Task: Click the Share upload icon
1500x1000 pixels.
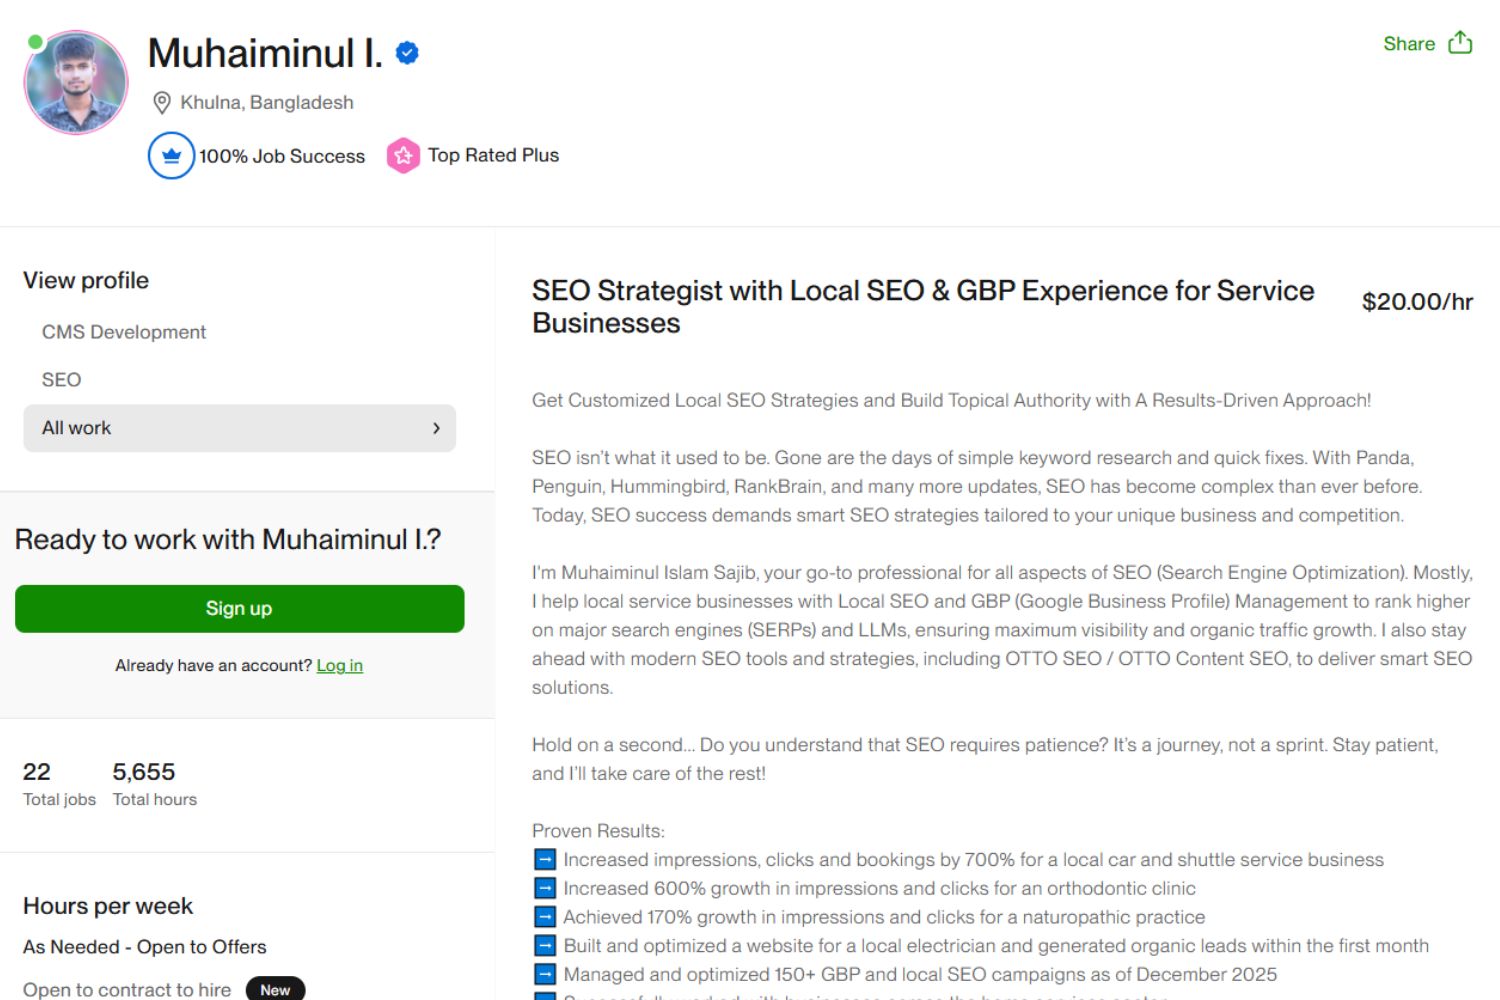Action: pyautogui.click(x=1460, y=43)
